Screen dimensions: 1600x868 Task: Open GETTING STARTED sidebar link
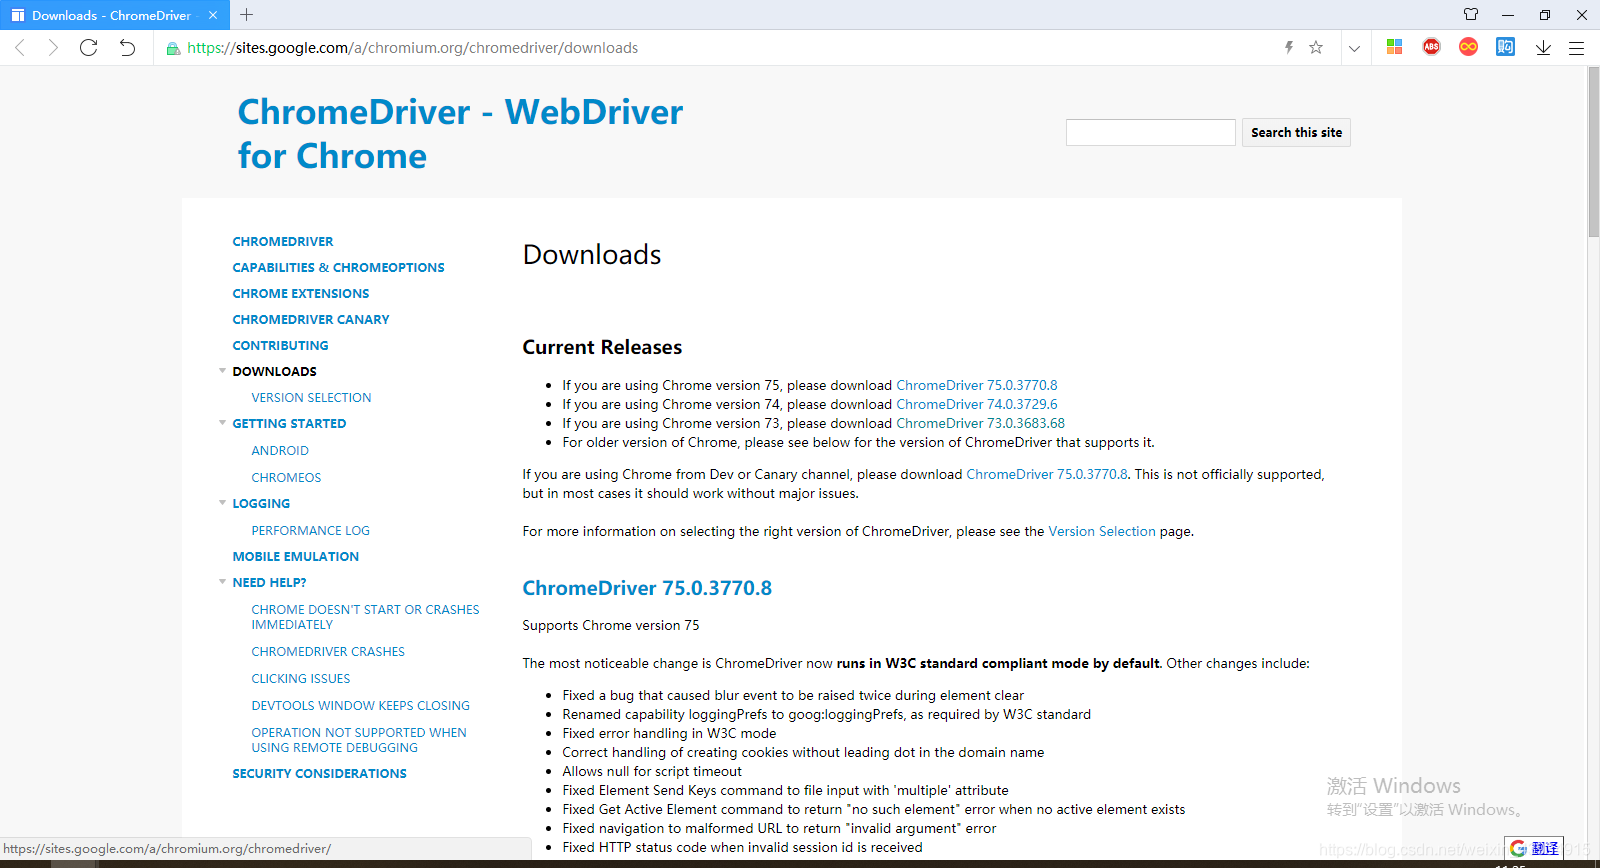[x=289, y=424]
